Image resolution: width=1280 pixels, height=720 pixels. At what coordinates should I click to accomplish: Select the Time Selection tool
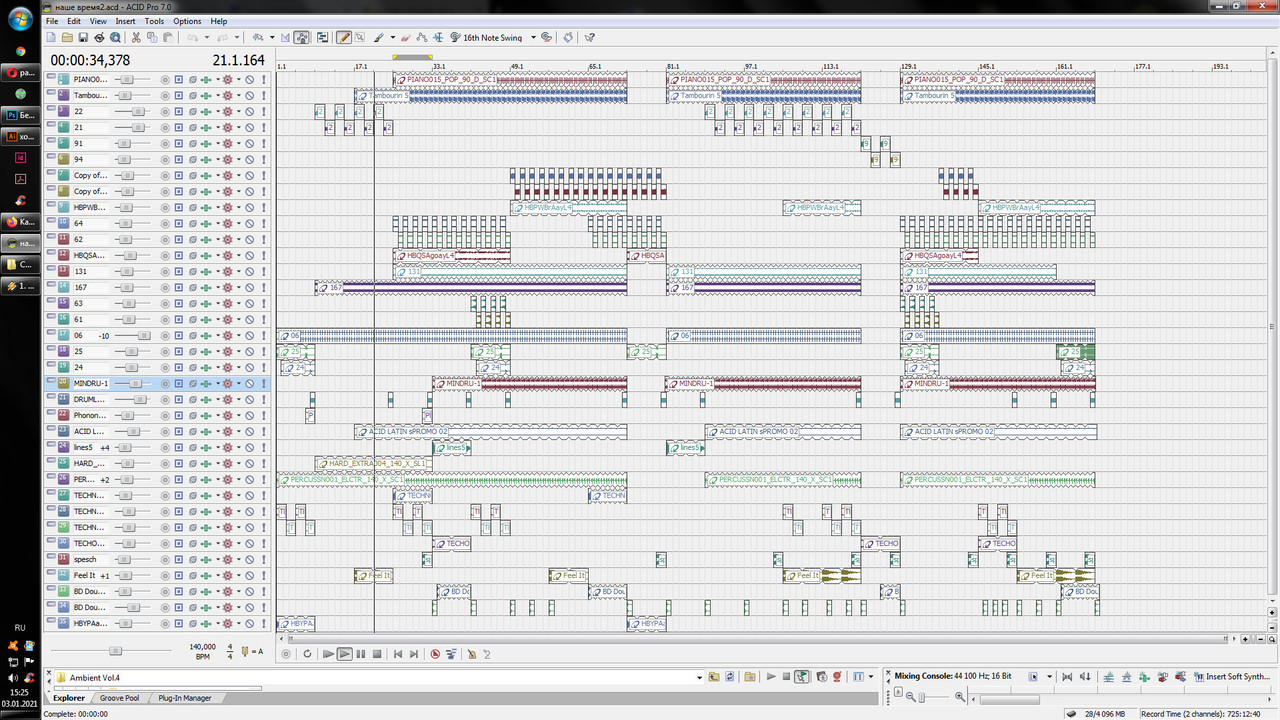(437, 37)
